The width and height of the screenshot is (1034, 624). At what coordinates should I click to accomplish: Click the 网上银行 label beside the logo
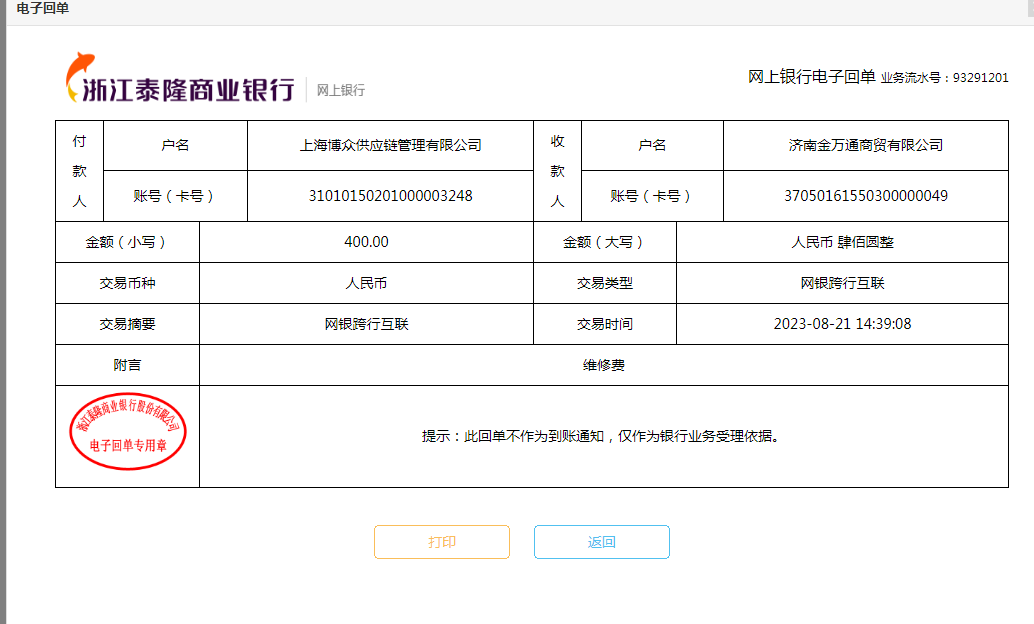[341, 90]
